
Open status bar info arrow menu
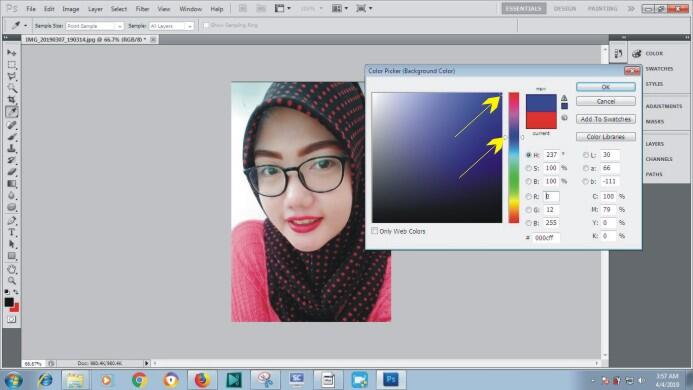click(x=146, y=363)
